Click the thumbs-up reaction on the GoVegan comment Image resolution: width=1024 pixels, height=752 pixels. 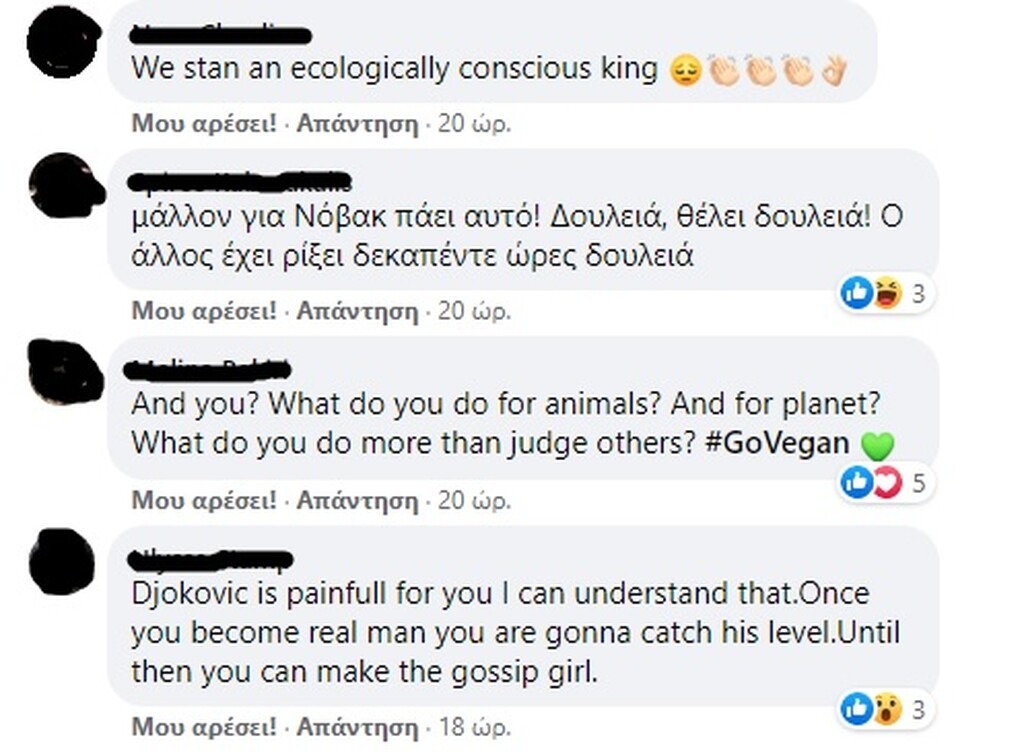pyautogui.click(x=857, y=483)
